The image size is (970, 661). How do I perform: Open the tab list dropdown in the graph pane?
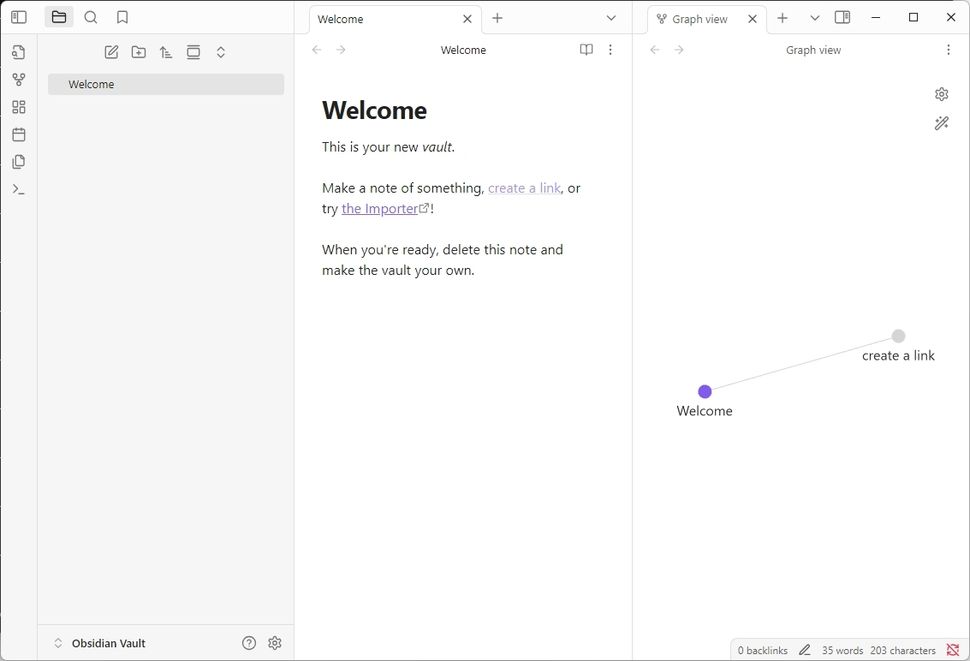click(815, 19)
